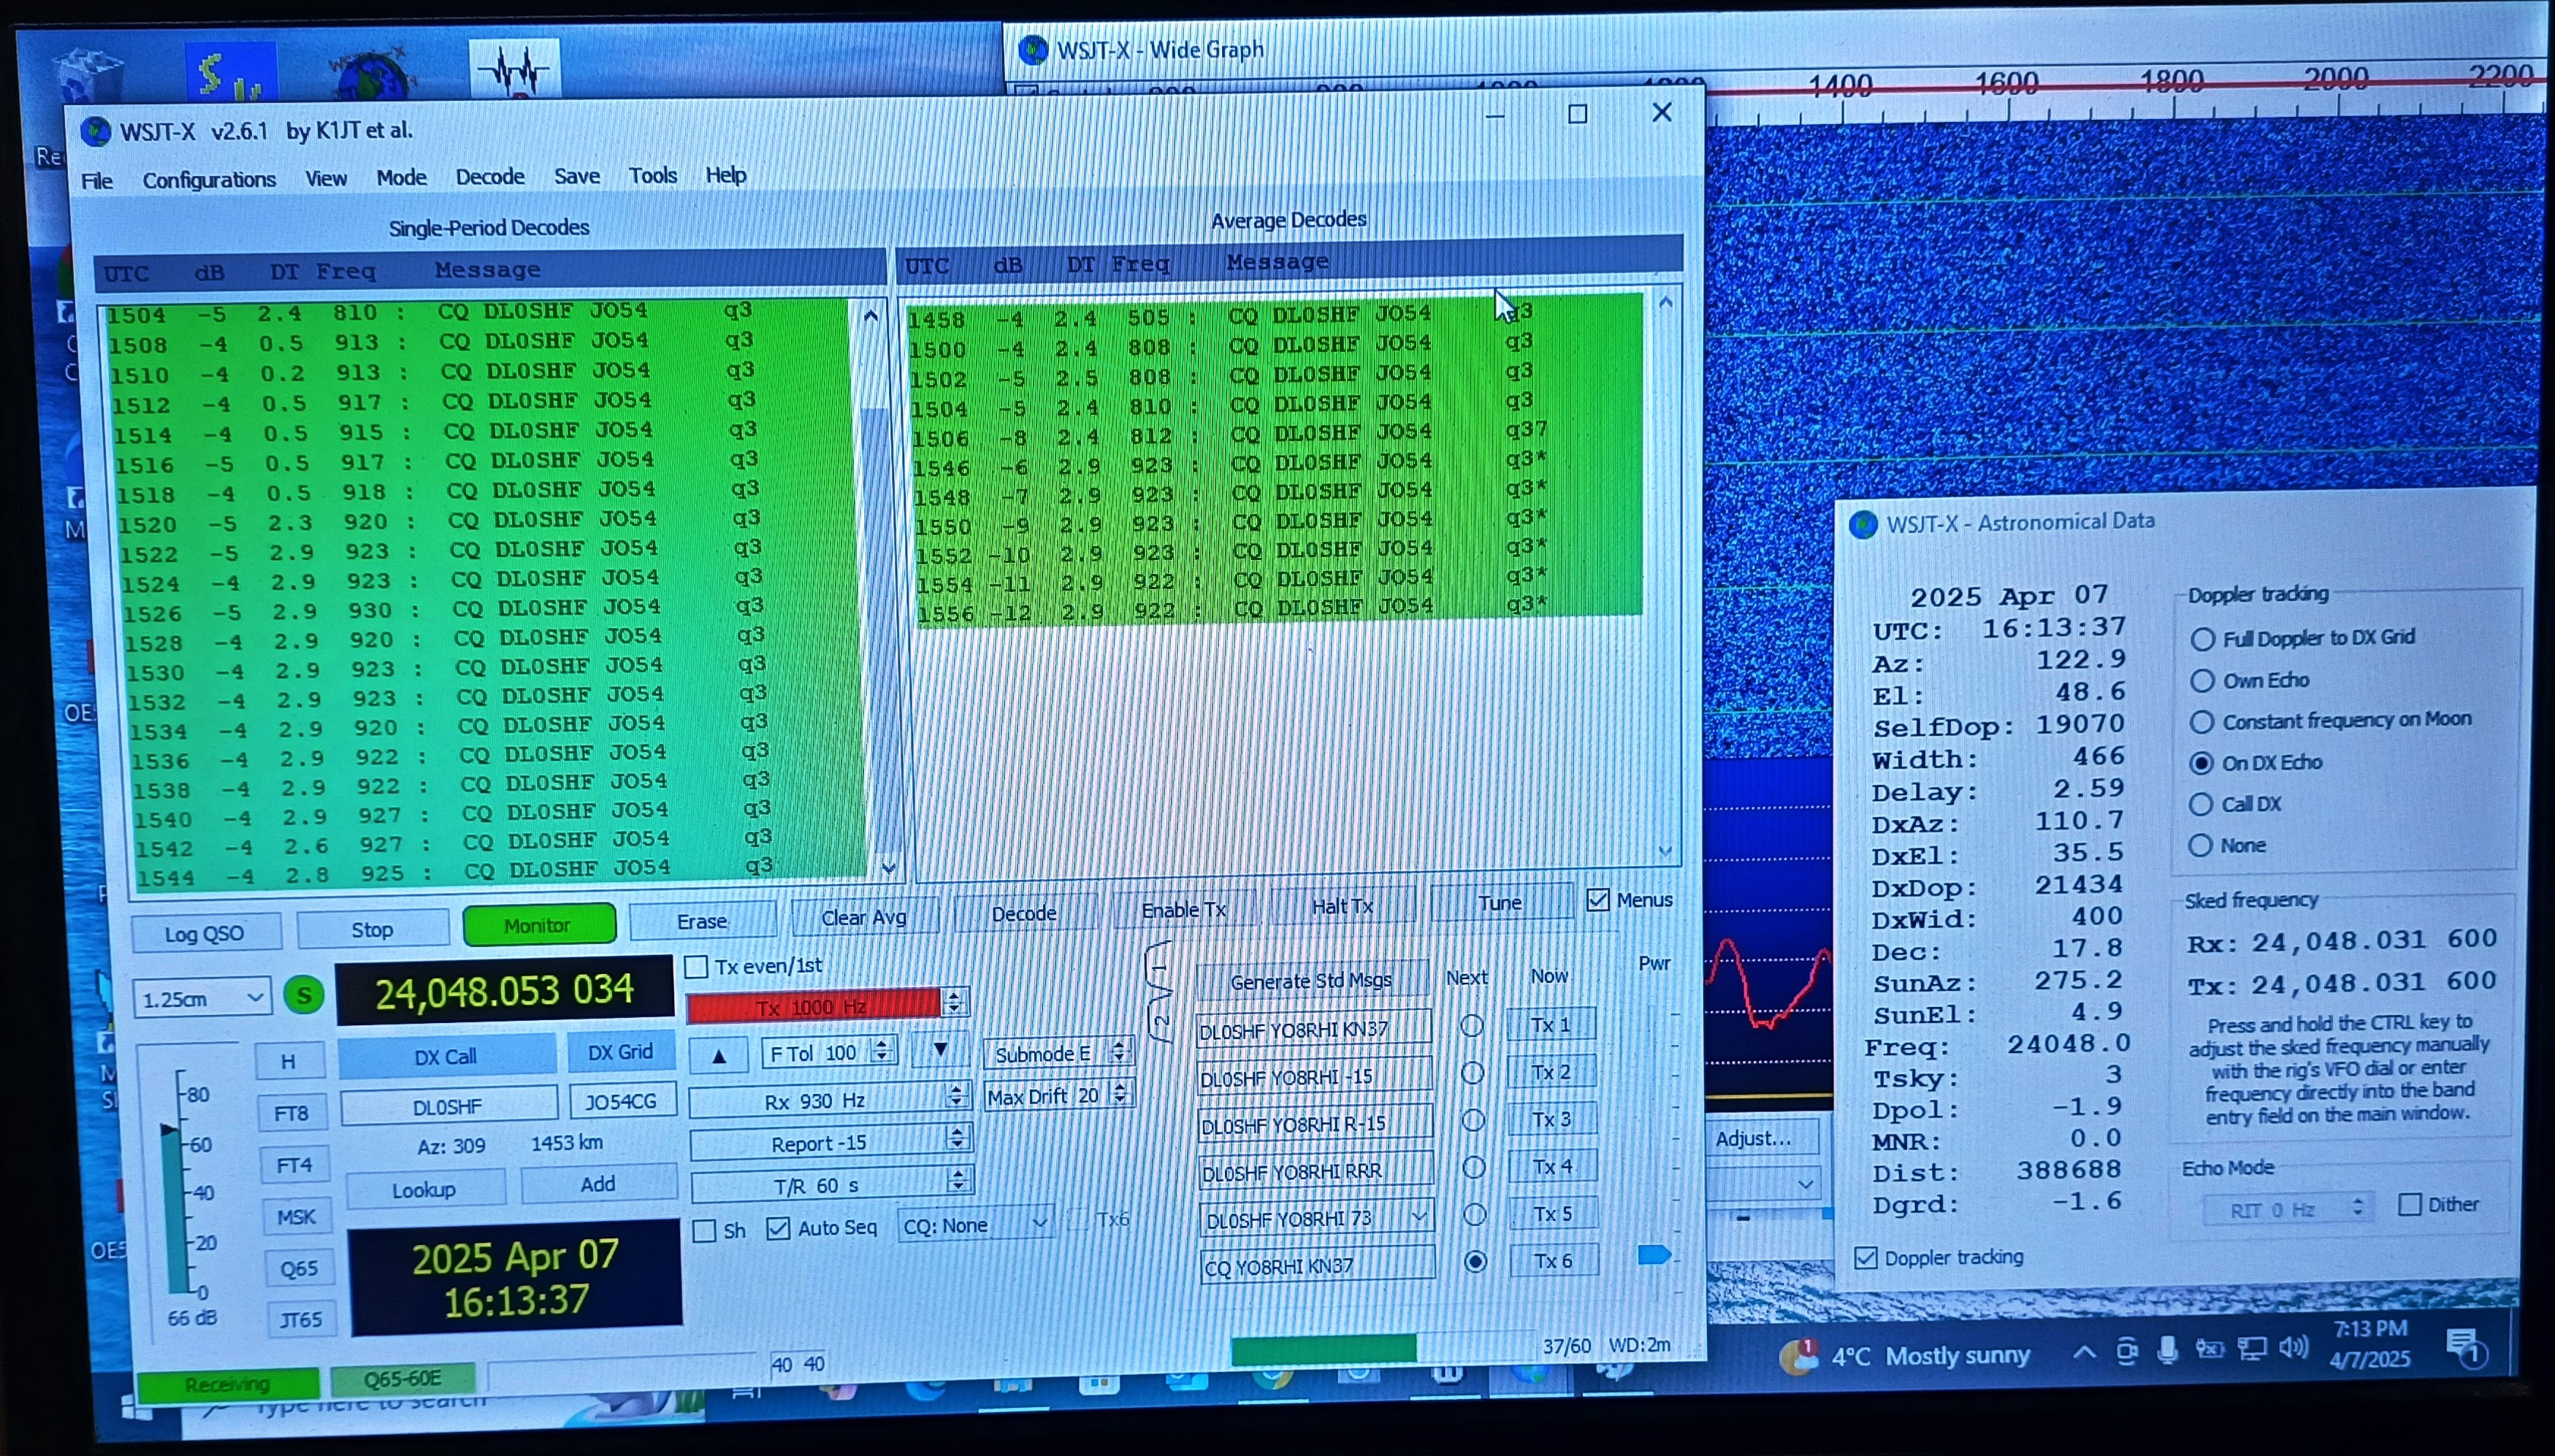This screenshot has height=1456, width=2555.
Task: Select the Next radio button for Tx 3
Action: tap(1473, 1120)
